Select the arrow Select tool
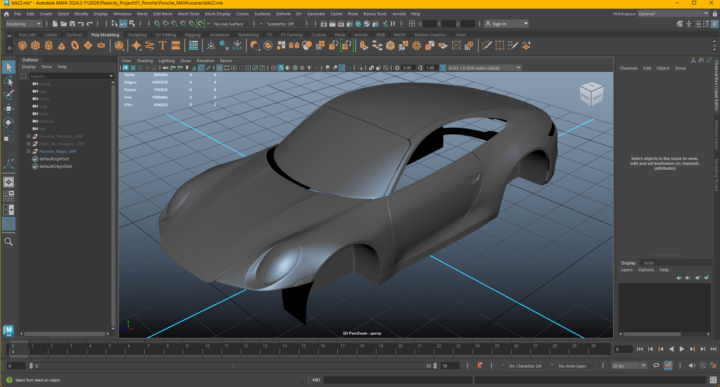The width and height of the screenshot is (720, 387). 8,67
